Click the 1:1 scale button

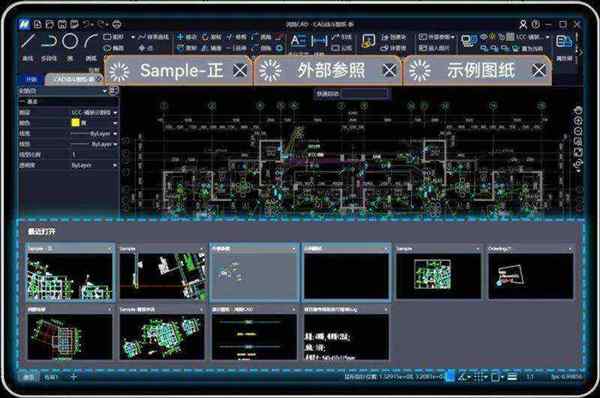[530, 377]
